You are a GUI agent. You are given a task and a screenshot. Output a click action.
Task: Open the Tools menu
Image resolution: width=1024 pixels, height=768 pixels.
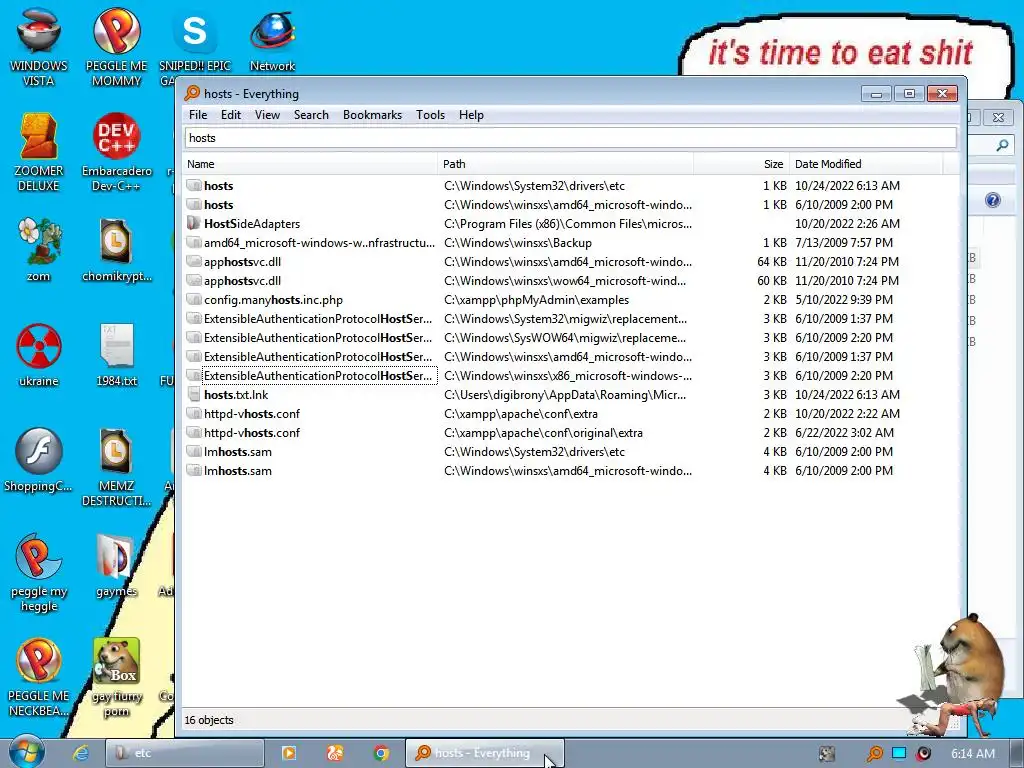[430, 115]
